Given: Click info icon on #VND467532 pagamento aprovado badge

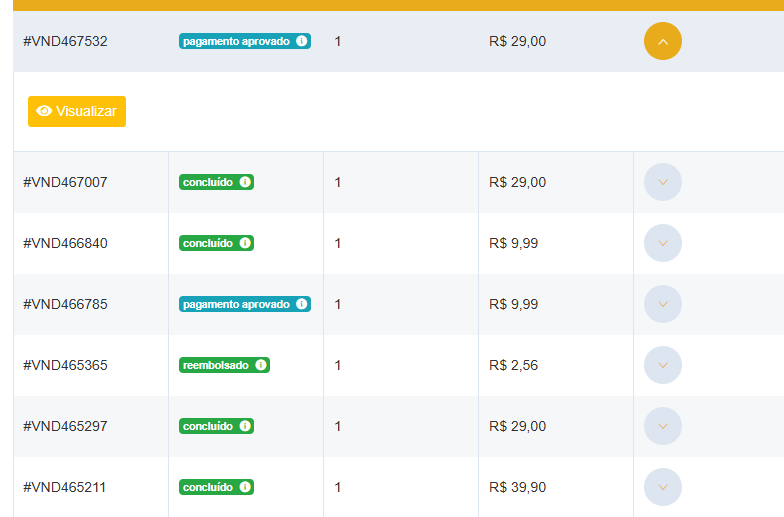Looking at the screenshot, I should 302,41.
